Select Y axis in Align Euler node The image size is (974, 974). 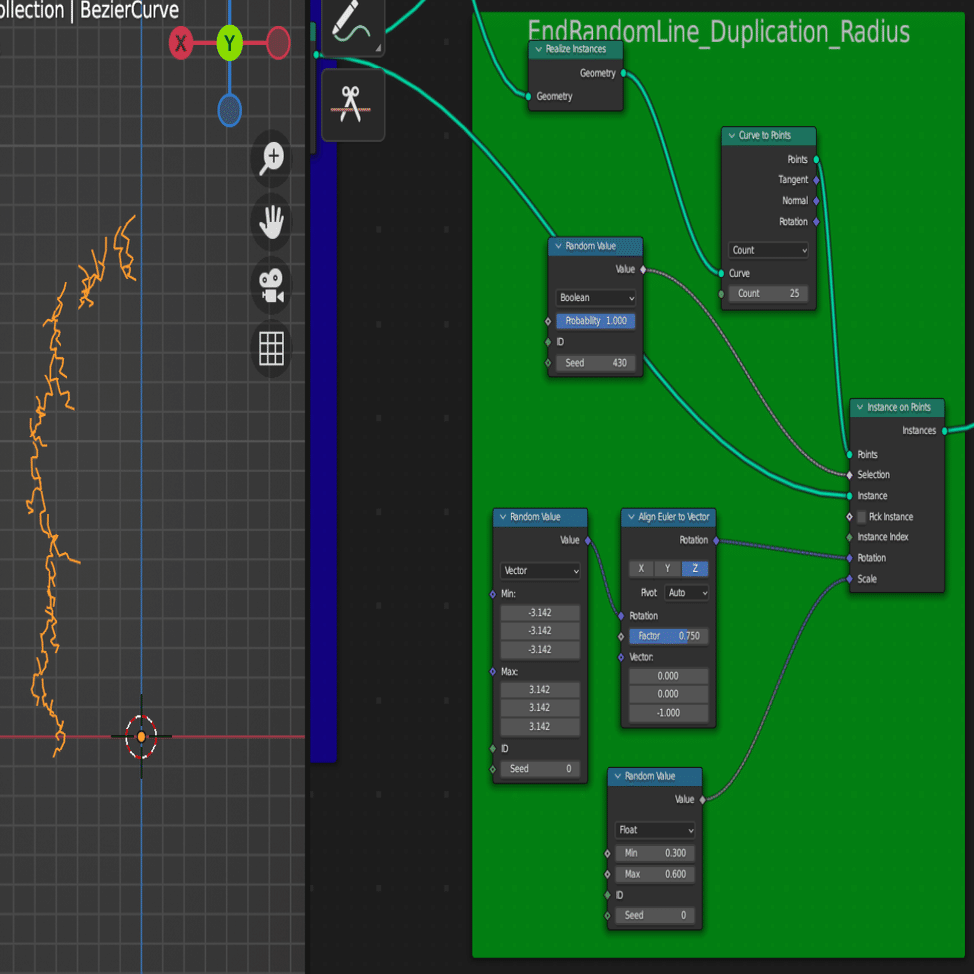(x=668, y=568)
